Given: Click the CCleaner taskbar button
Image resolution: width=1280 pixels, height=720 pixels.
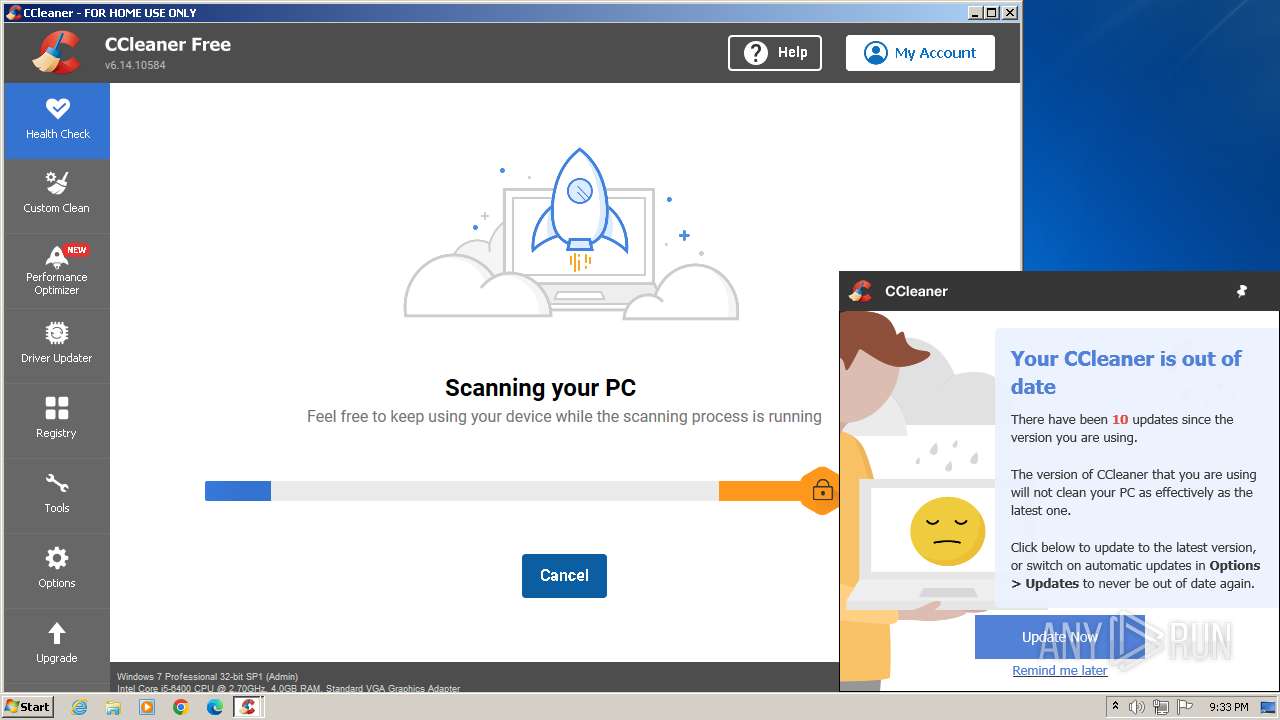Looking at the screenshot, I should coord(248,707).
